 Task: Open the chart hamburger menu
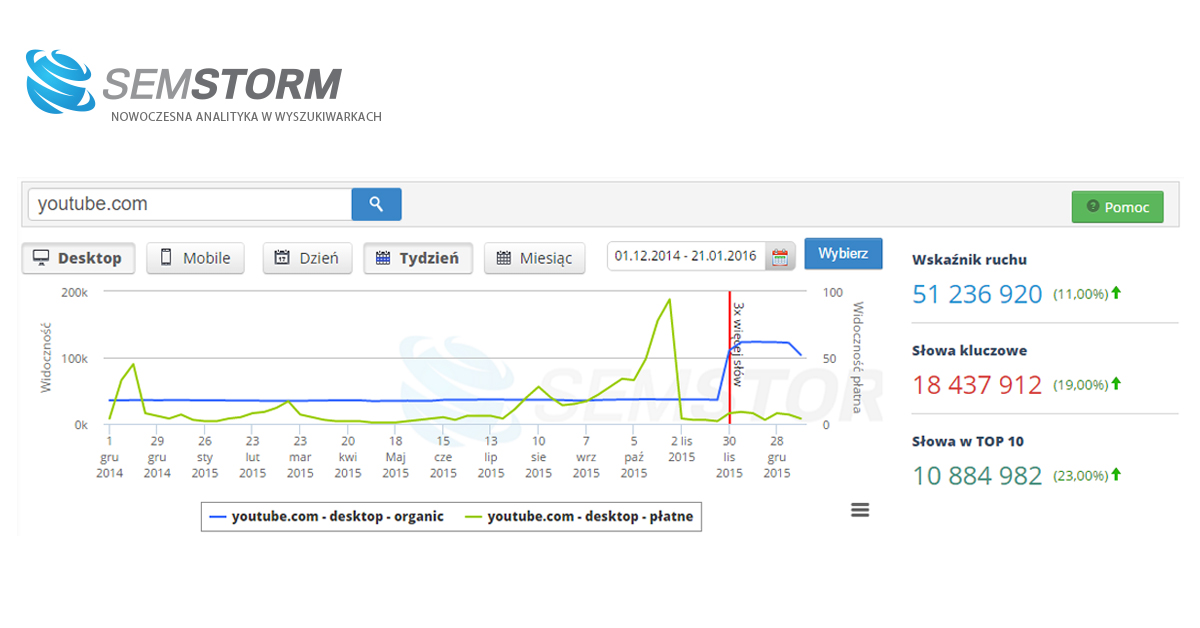pyautogui.click(x=860, y=510)
